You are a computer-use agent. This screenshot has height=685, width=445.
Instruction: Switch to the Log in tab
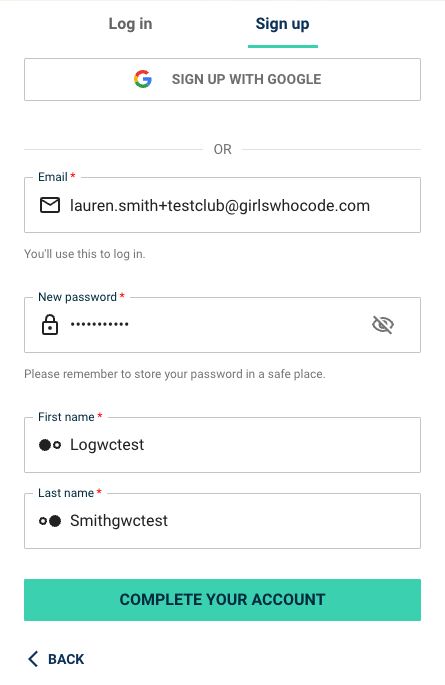point(130,24)
